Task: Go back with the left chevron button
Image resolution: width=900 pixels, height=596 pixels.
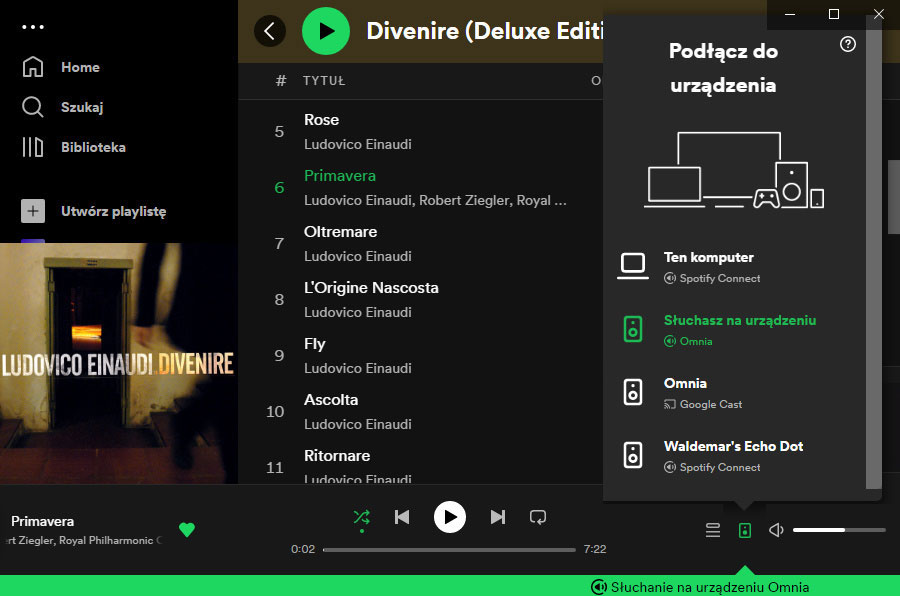Action: [270, 31]
